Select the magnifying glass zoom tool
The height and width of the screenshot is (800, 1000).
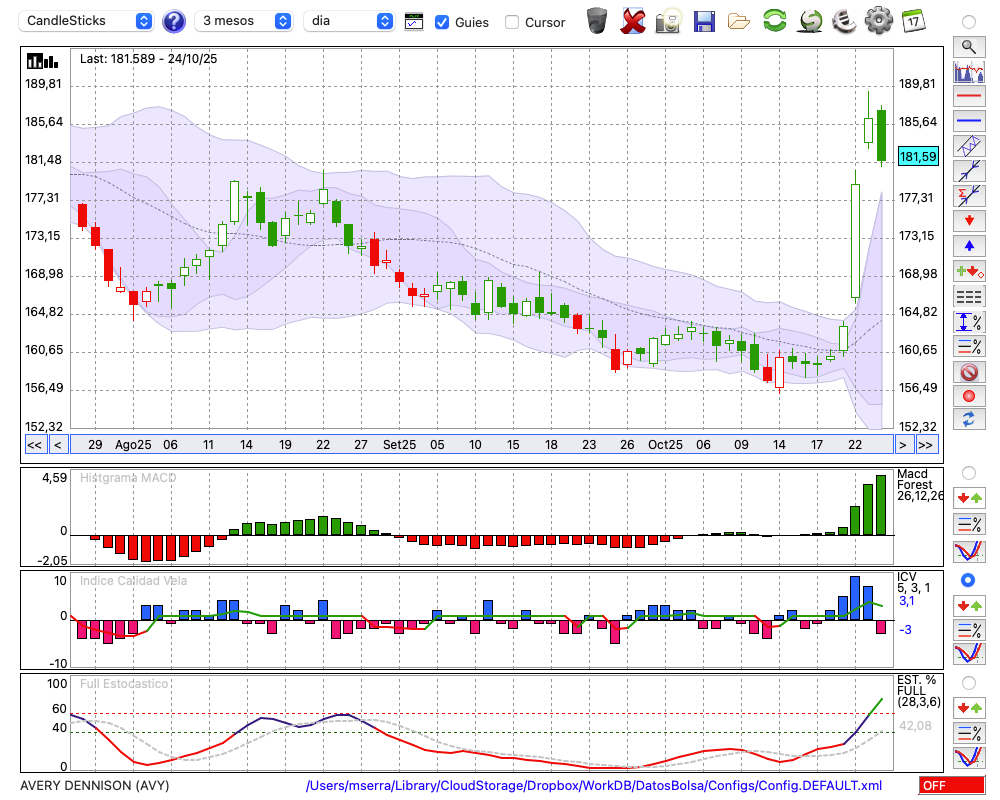[969, 46]
